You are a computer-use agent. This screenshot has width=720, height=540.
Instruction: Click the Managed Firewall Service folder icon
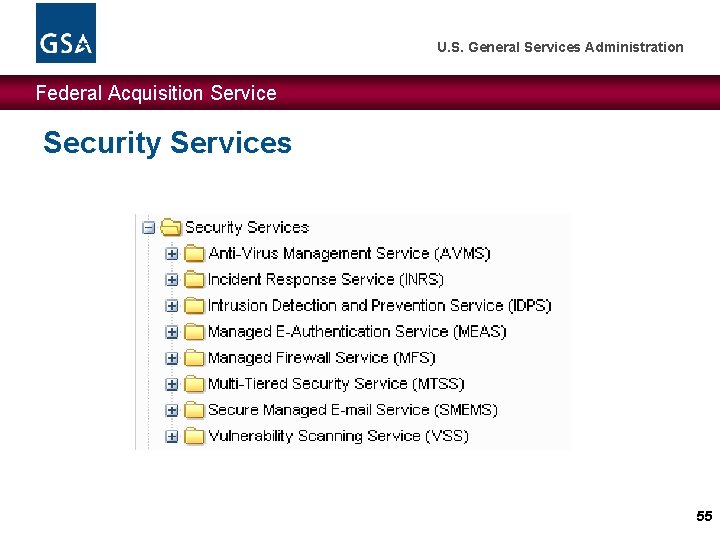(194, 358)
